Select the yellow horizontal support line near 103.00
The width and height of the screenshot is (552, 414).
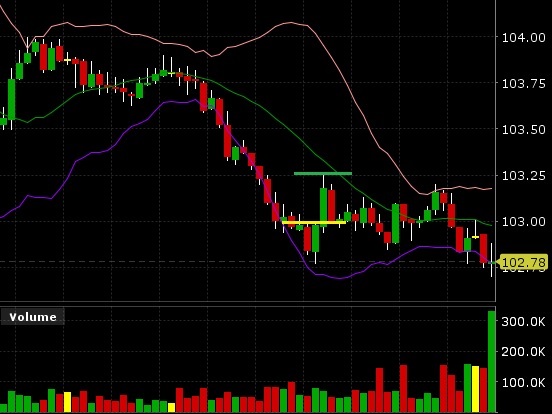coord(314,222)
